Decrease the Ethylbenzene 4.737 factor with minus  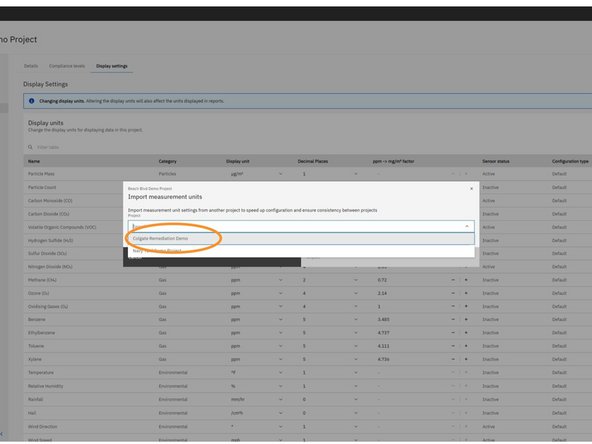tap(453, 333)
